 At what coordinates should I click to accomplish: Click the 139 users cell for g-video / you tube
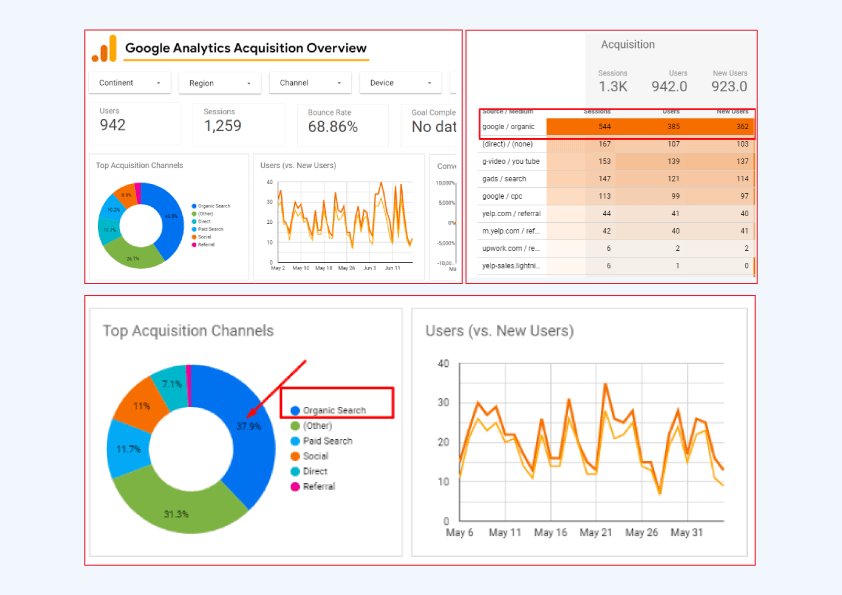(x=673, y=161)
